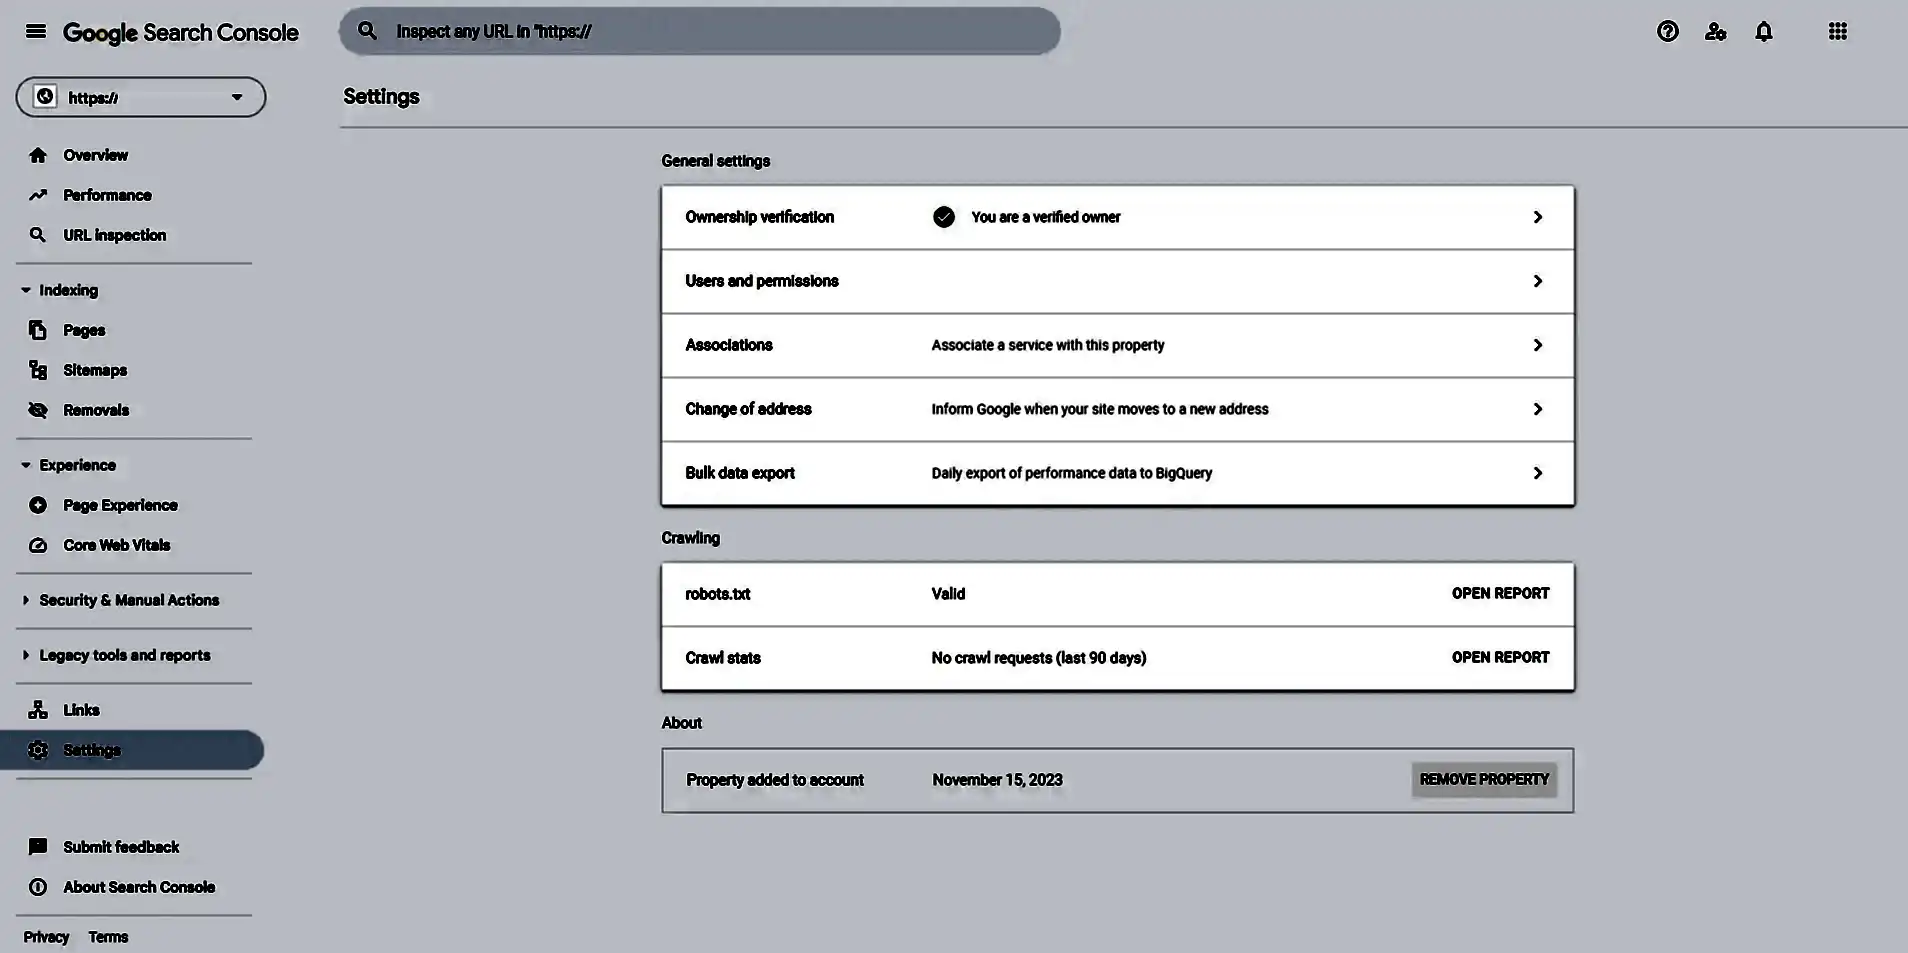This screenshot has height=953, width=1908.
Task: Collapse the Indexing section
Action: click(x=26, y=290)
